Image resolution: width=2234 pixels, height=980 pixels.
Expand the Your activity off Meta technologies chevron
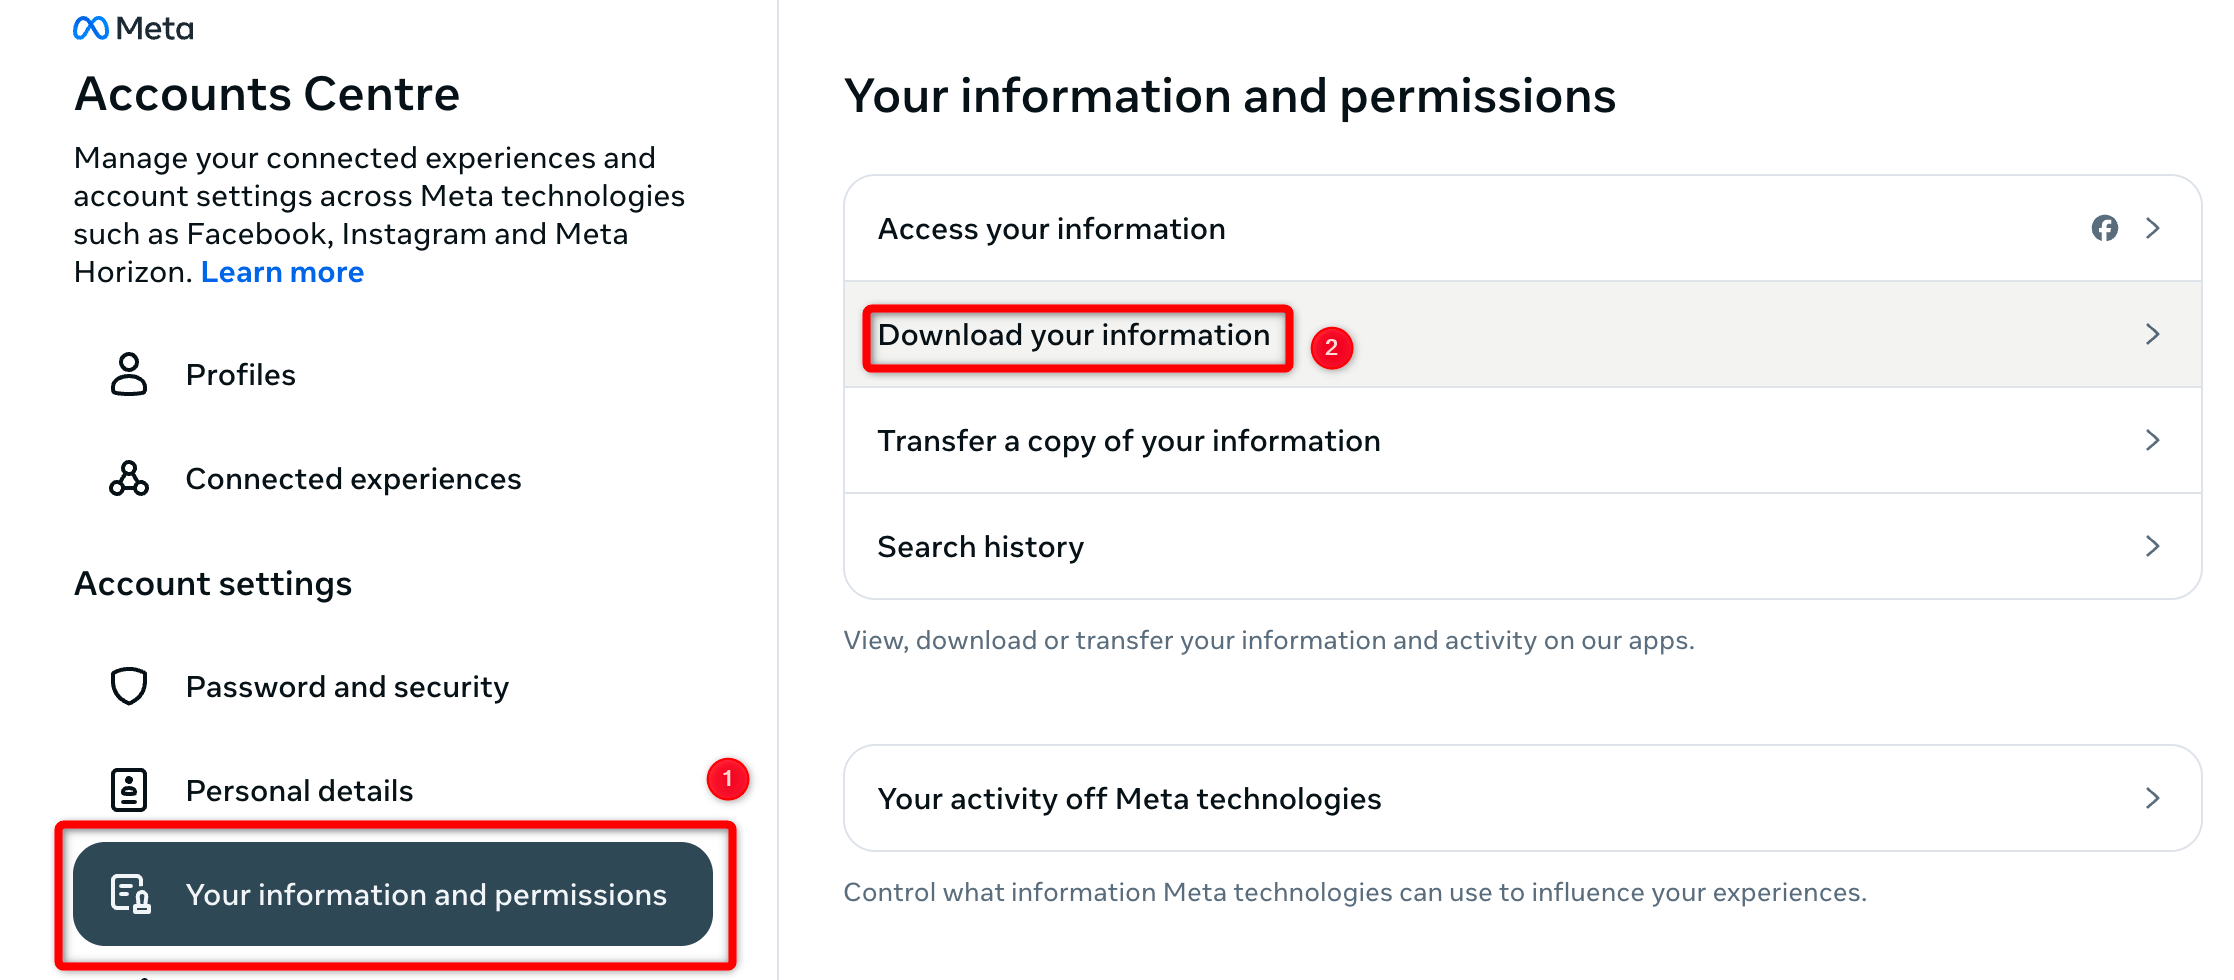pos(2153,798)
